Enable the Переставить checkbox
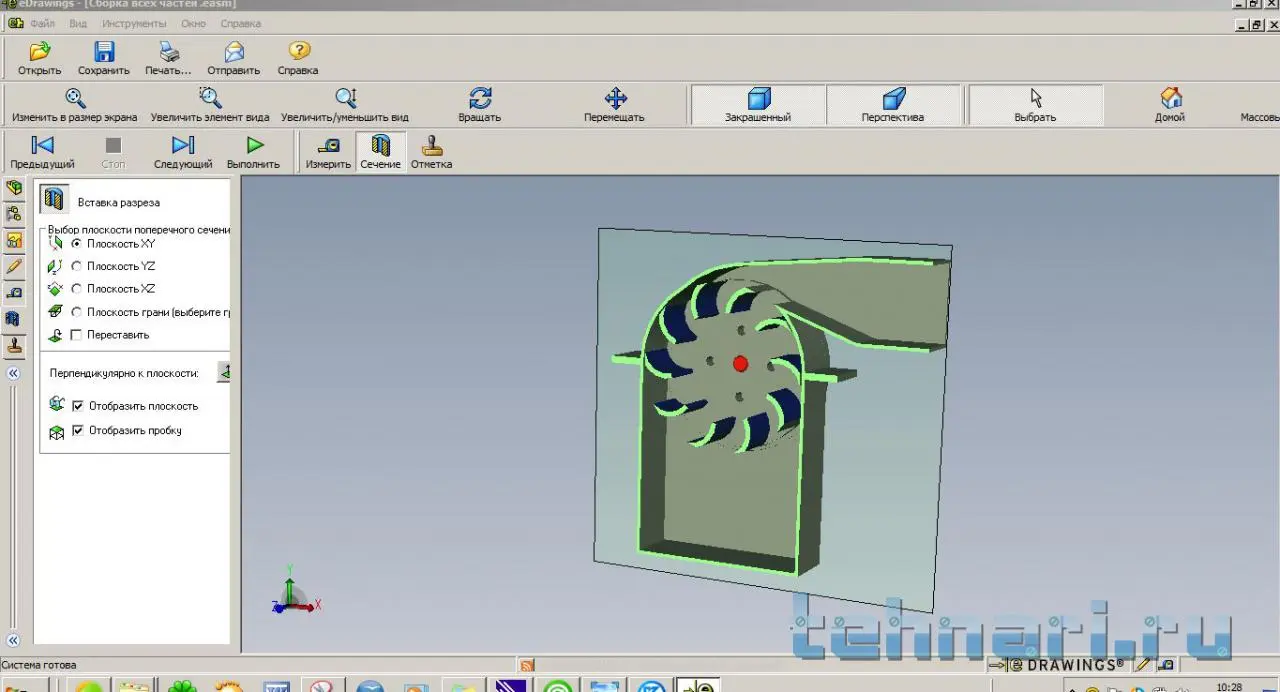This screenshot has height=692, width=1280. click(77, 335)
